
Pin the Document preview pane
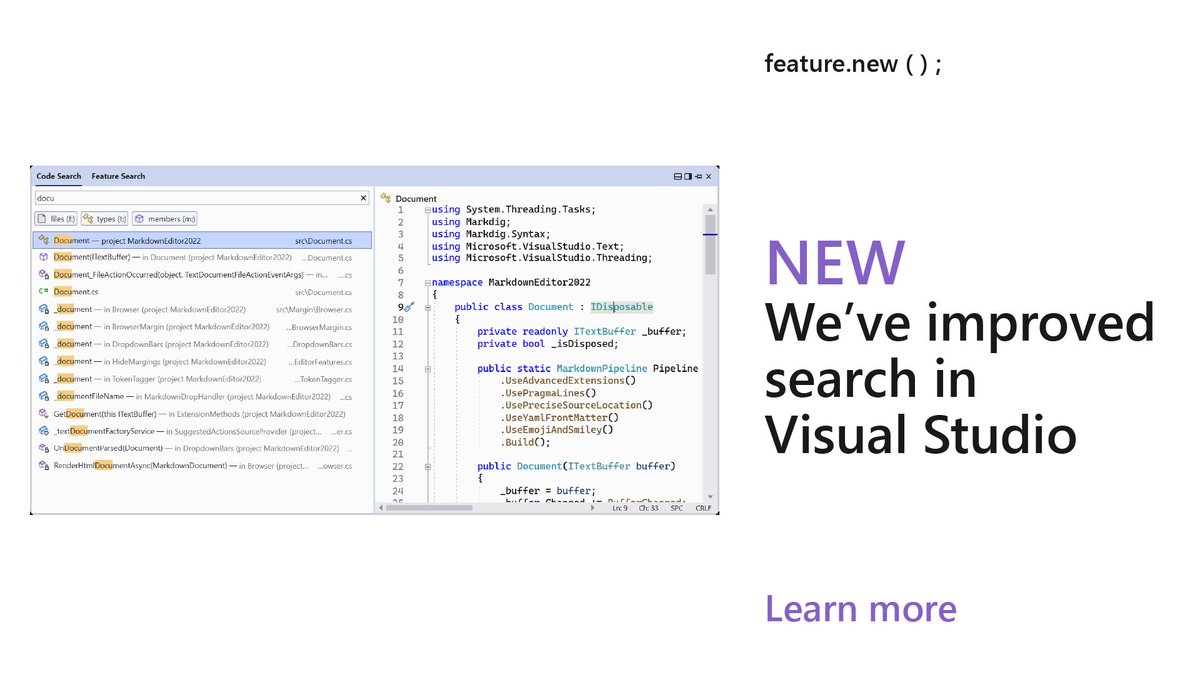[697, 176]
